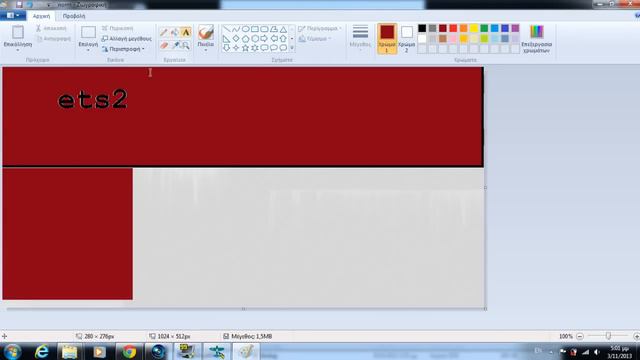Click the 'ets2' text on the canvas
Screen dimensions: 640x360
coord(93,100)
